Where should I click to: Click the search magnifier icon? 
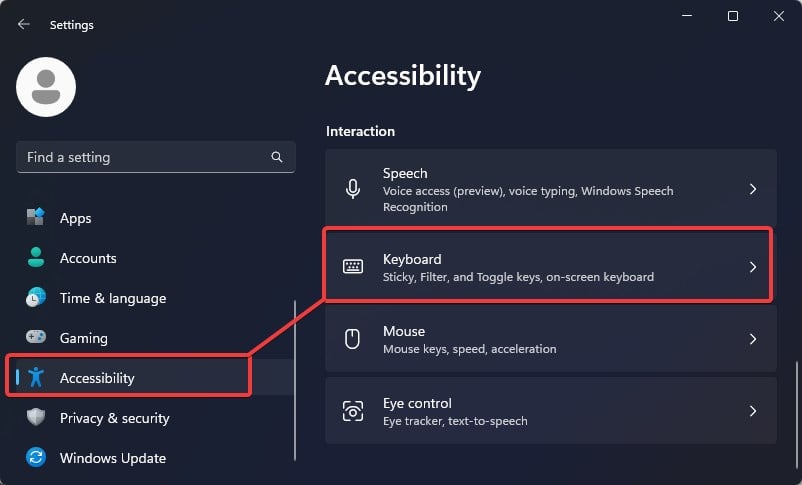pyautogui.click(x=277, y=157)
